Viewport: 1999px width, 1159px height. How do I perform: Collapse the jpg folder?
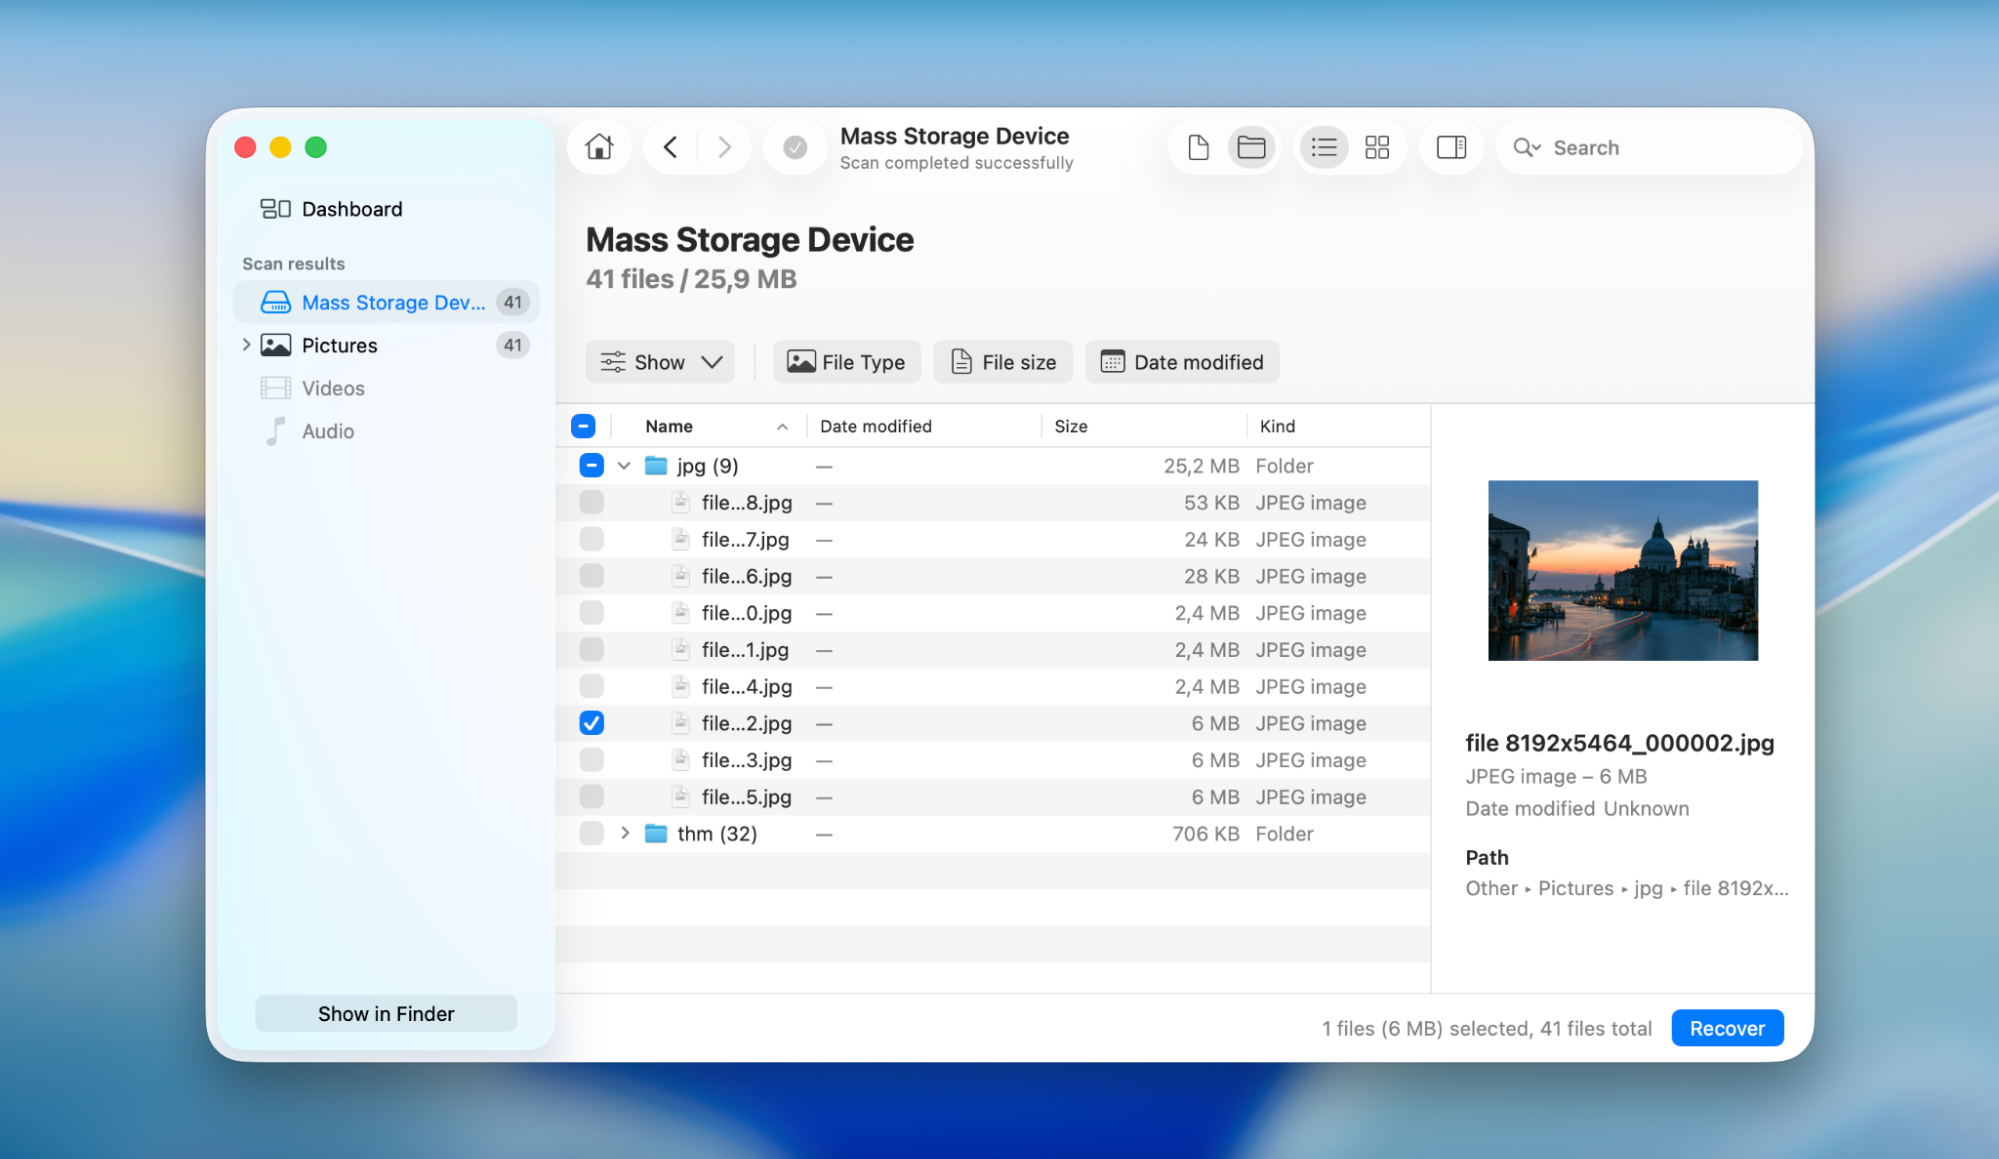click(x=624, y=466)
